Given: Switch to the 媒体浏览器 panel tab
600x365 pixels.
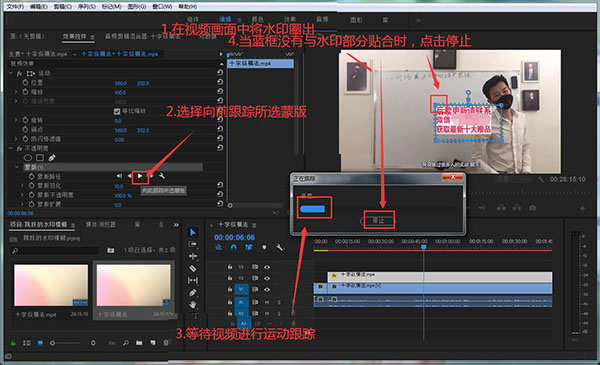Looking at the screenshot, I should click(x=100, y=225).
